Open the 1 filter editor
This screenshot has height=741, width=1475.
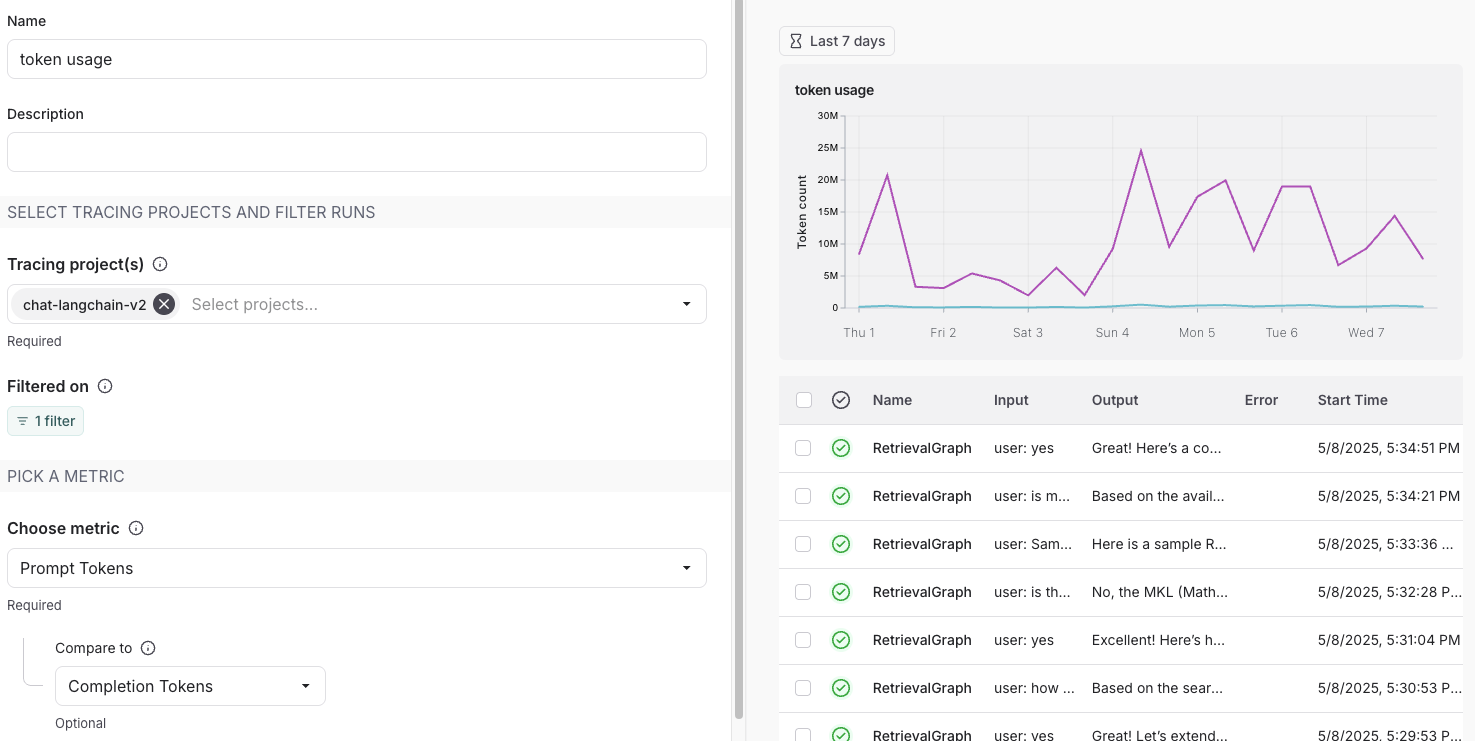(45, 421)
